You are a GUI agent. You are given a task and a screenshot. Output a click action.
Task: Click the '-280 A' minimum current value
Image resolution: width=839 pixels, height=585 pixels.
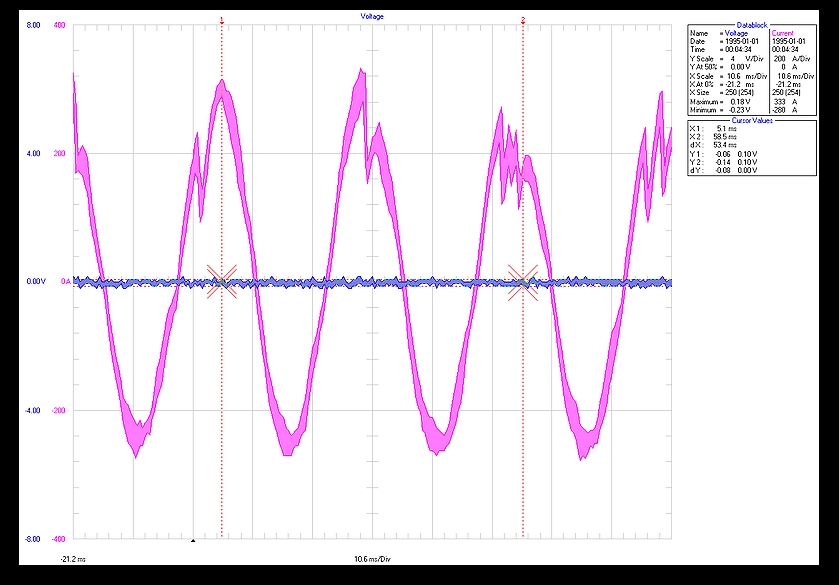pyautogui.click(x=784, y=110)
